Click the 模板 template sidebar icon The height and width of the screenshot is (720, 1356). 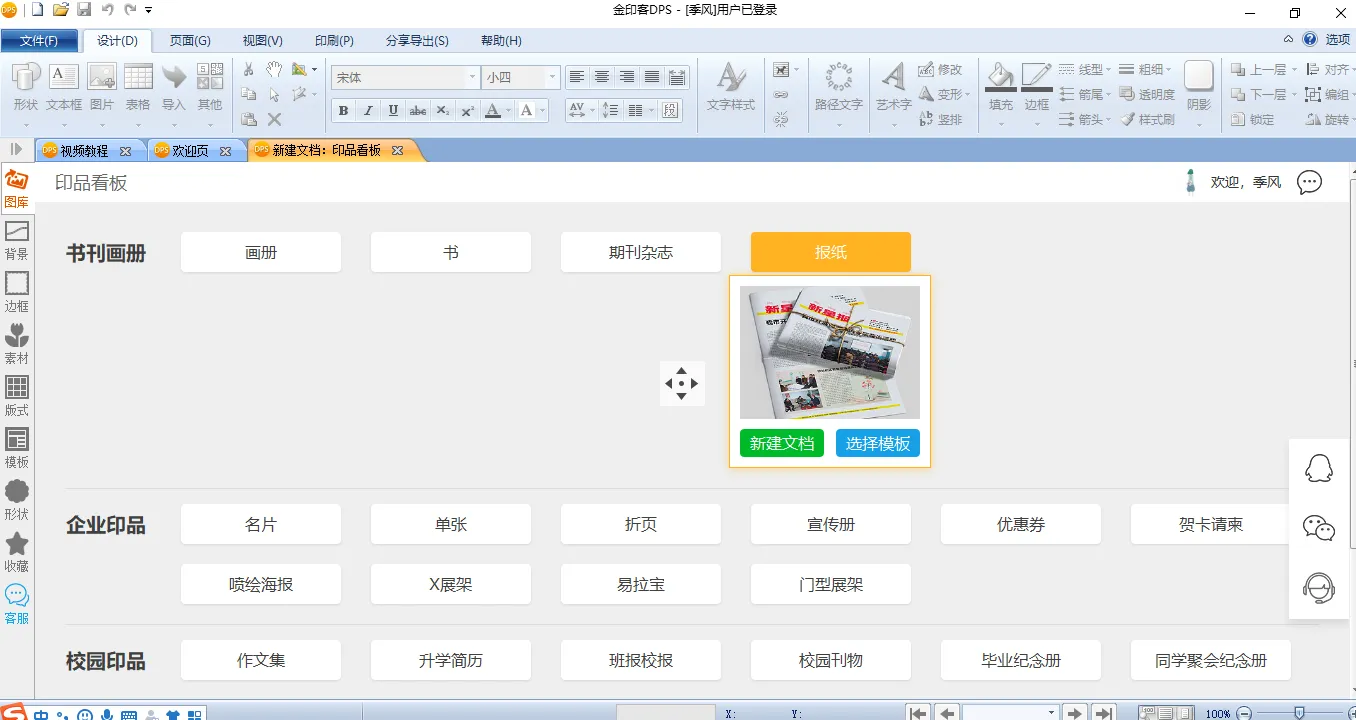[x=16, y=448]
